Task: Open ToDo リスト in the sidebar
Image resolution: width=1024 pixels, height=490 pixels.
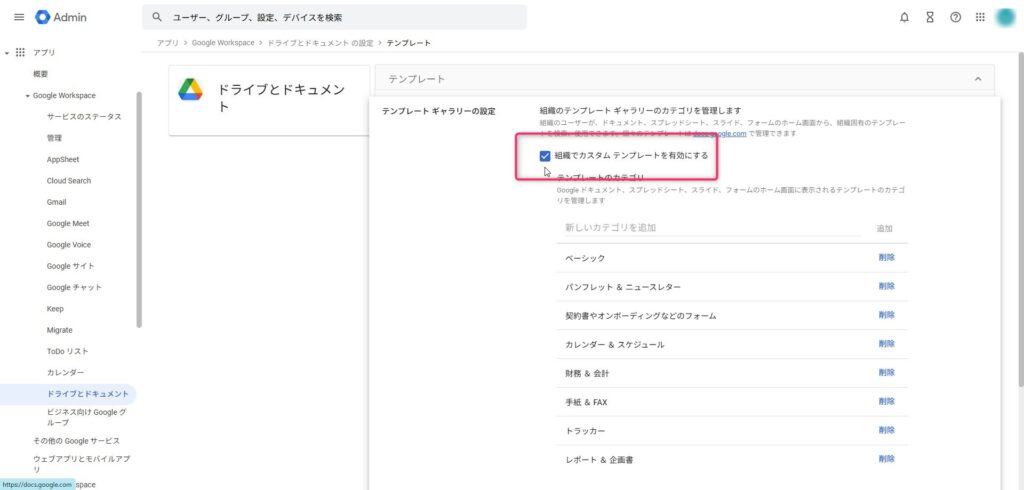Action: pos(67,351)
